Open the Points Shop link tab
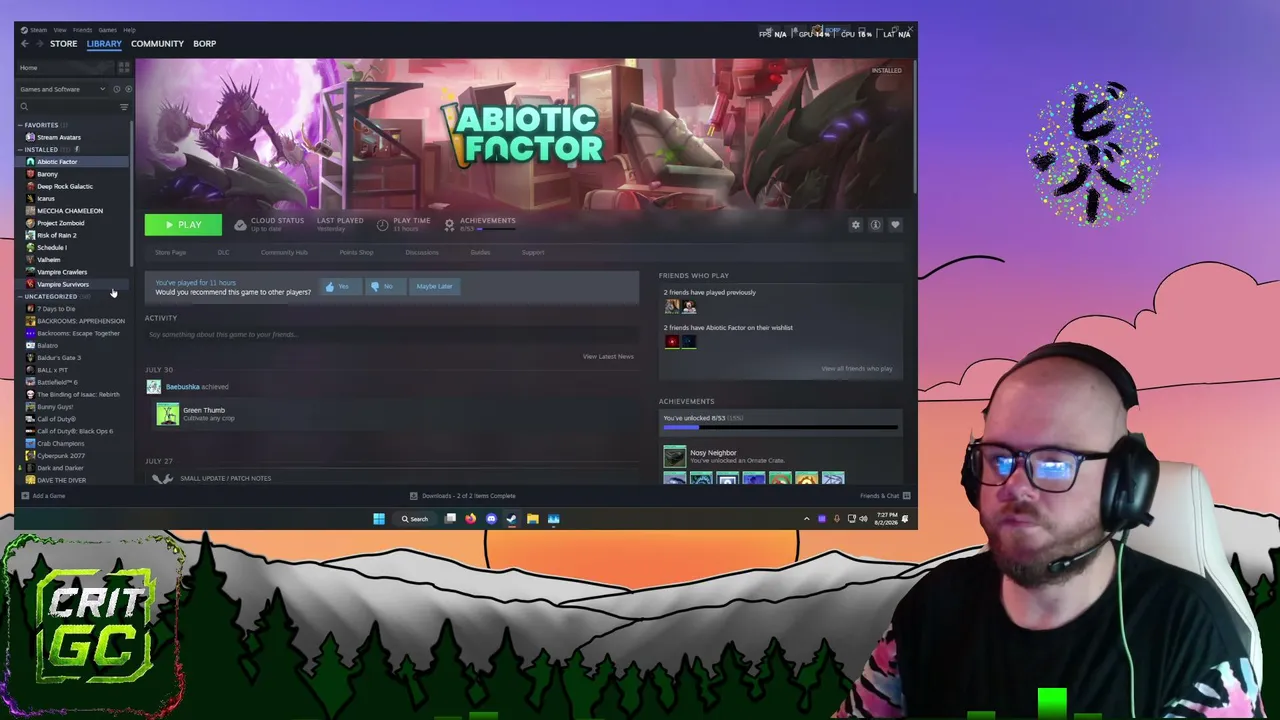Viewport: 1280px width, 720px height. [x=356, y=253]
